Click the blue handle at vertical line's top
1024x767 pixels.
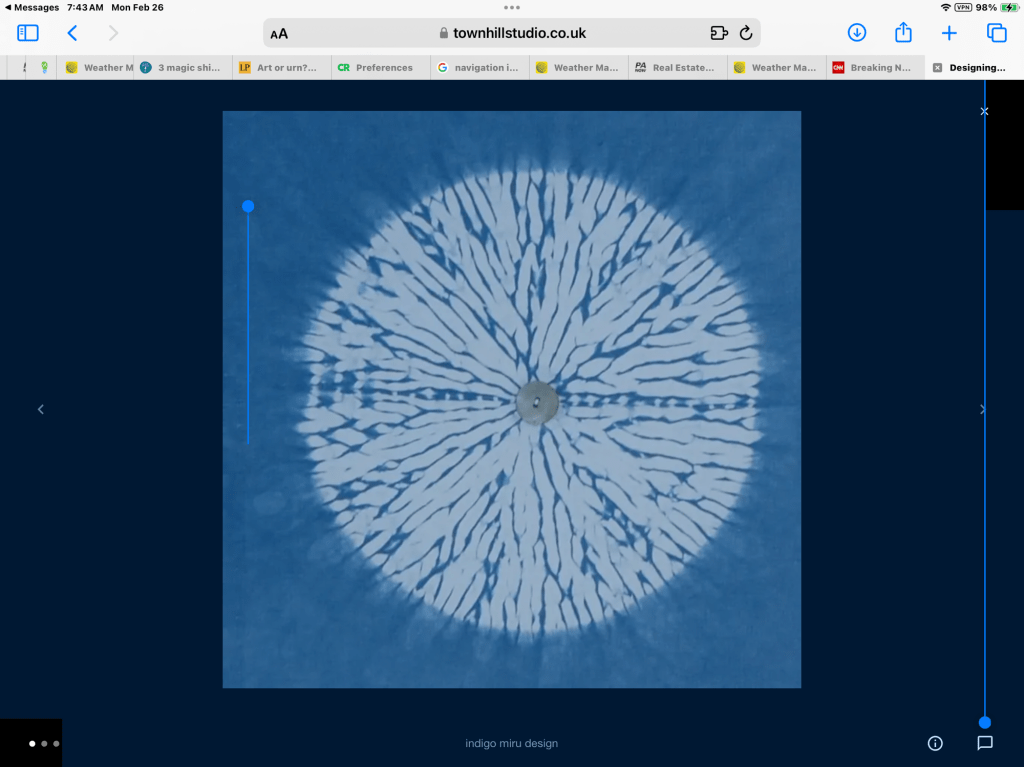coord(248,206)
